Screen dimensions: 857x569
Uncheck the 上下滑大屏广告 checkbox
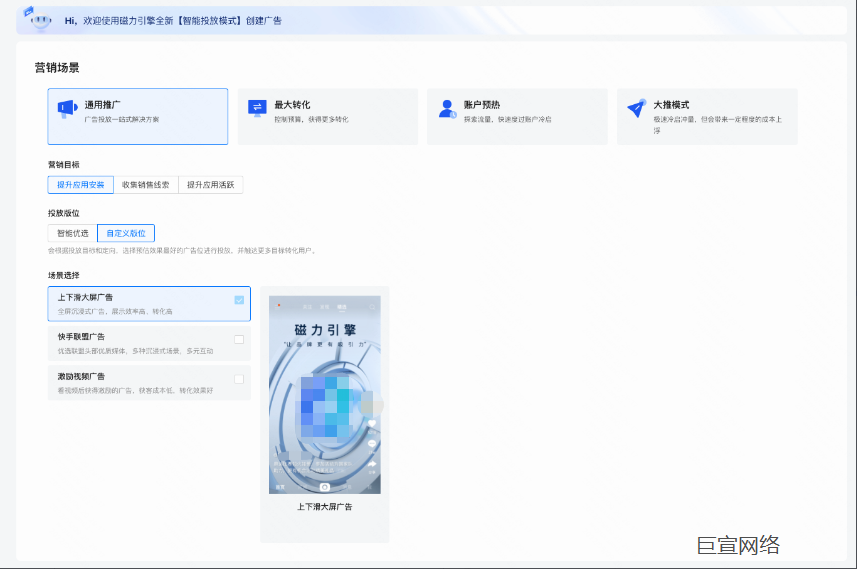(239, 299)
